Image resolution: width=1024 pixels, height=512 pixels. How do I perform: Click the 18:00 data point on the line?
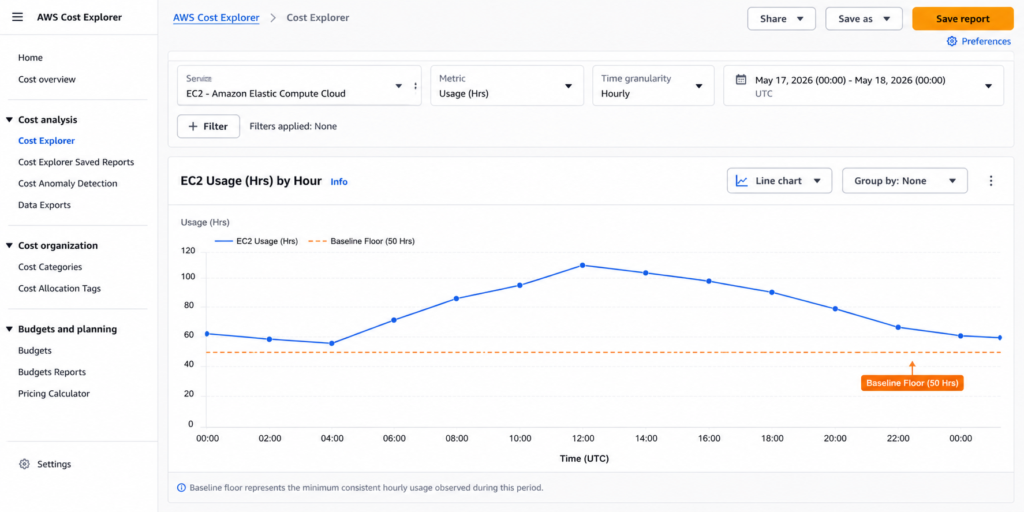[772, 292]
